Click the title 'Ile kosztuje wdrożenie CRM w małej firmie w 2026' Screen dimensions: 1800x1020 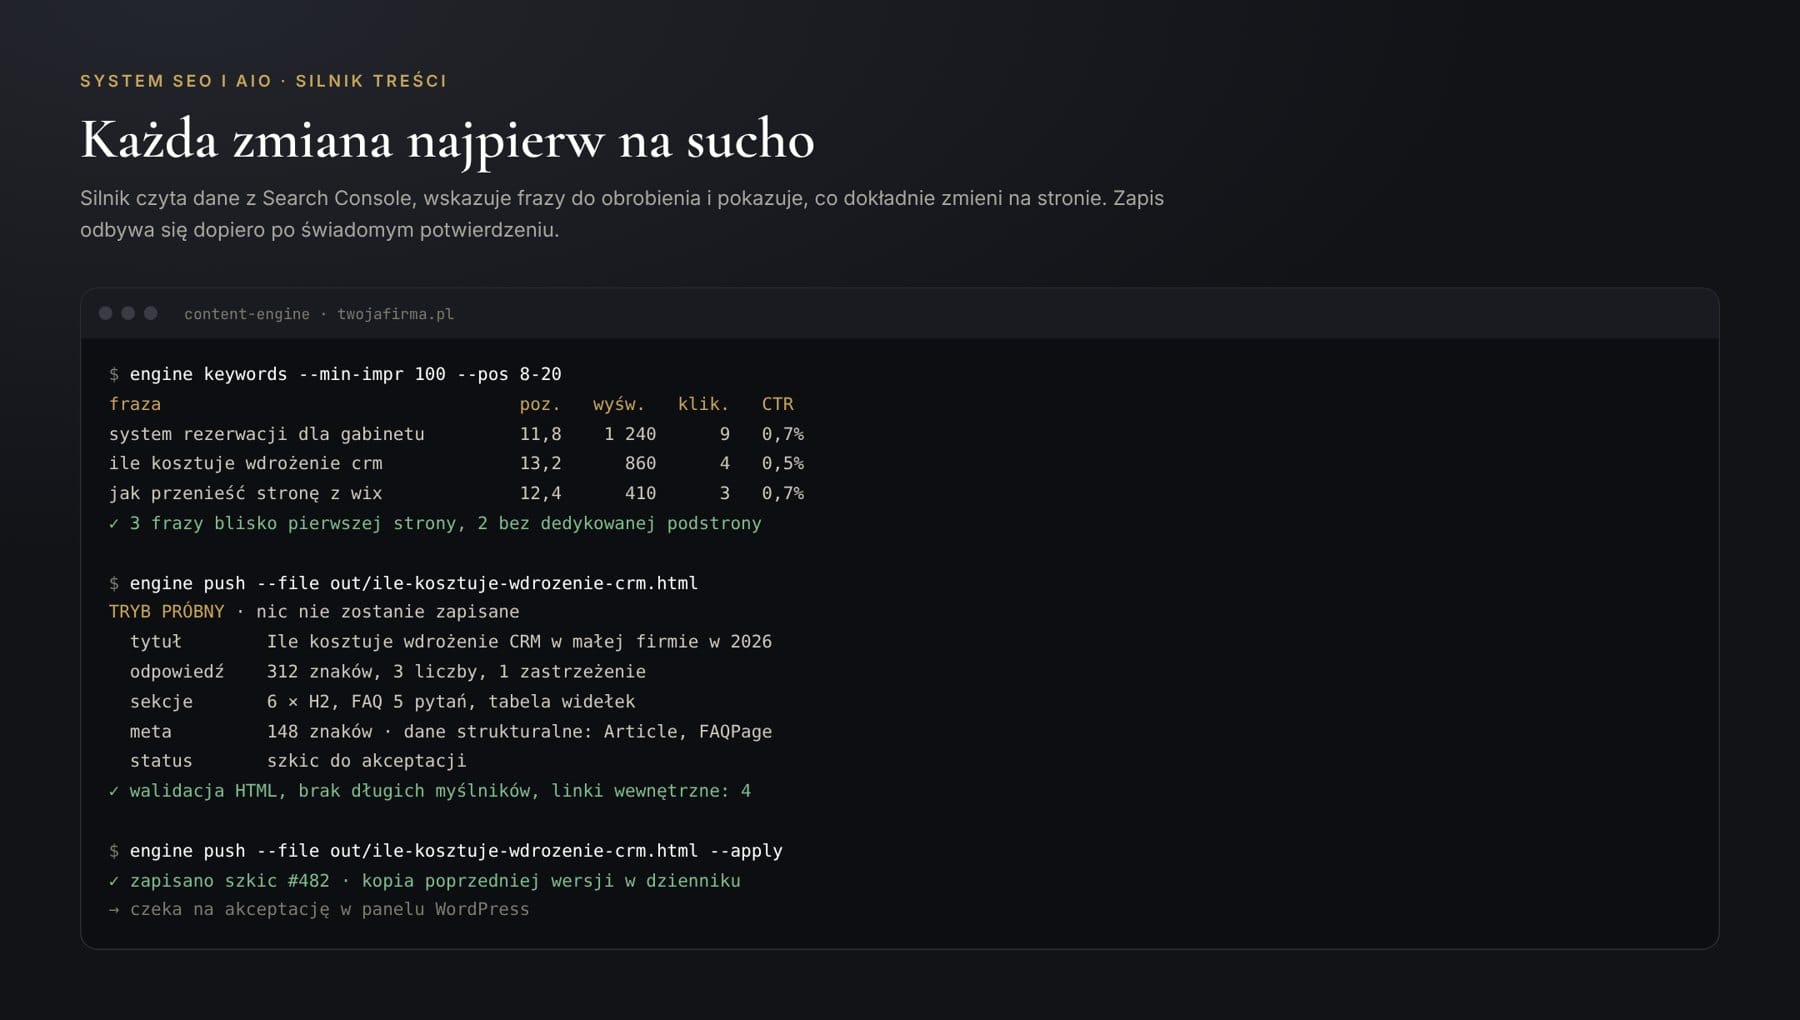(519, 641)
